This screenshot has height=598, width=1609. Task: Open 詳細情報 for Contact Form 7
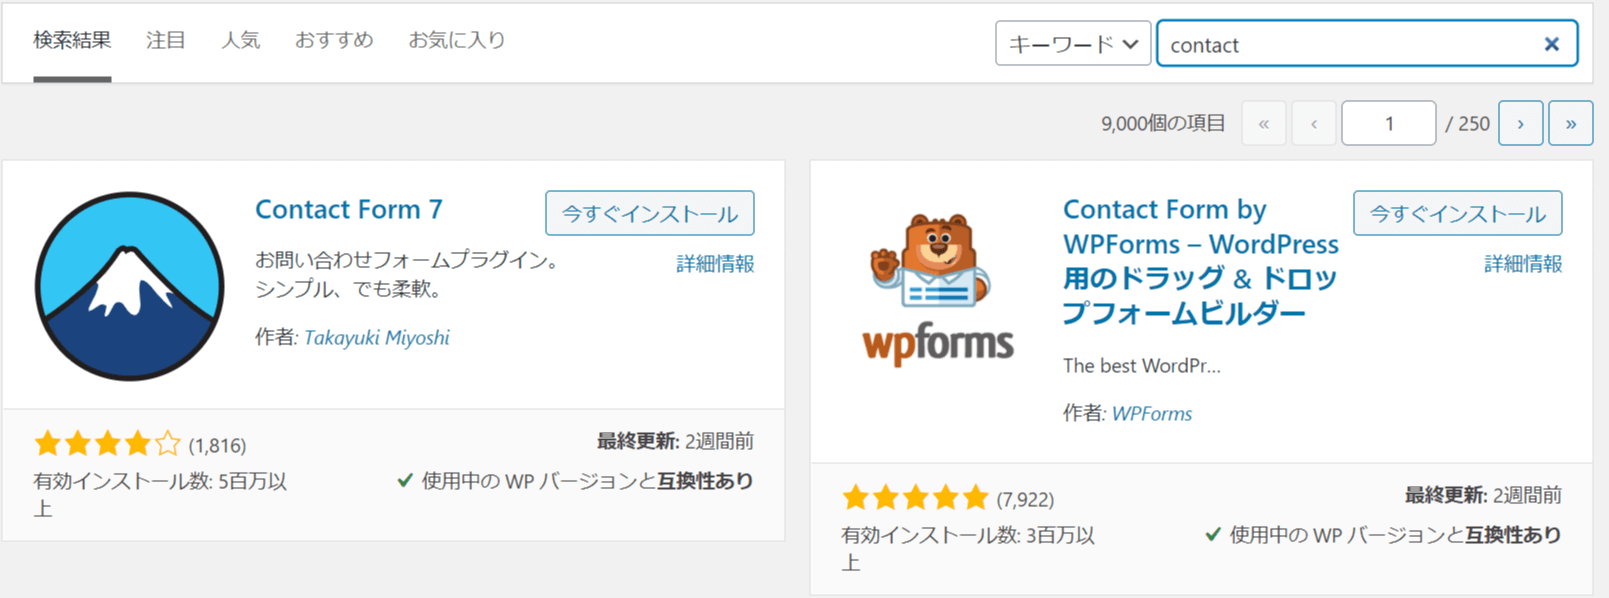pos(715,264)
